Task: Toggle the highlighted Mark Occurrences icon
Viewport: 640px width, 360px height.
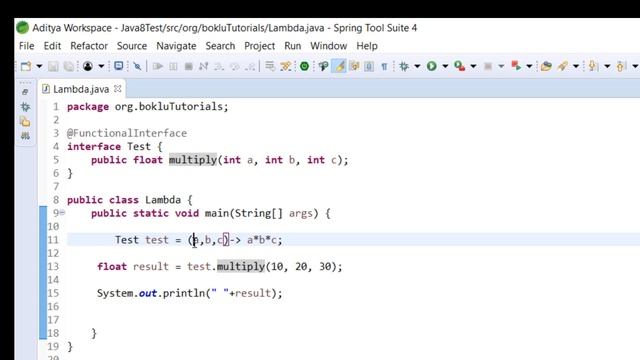Action: 339,66
